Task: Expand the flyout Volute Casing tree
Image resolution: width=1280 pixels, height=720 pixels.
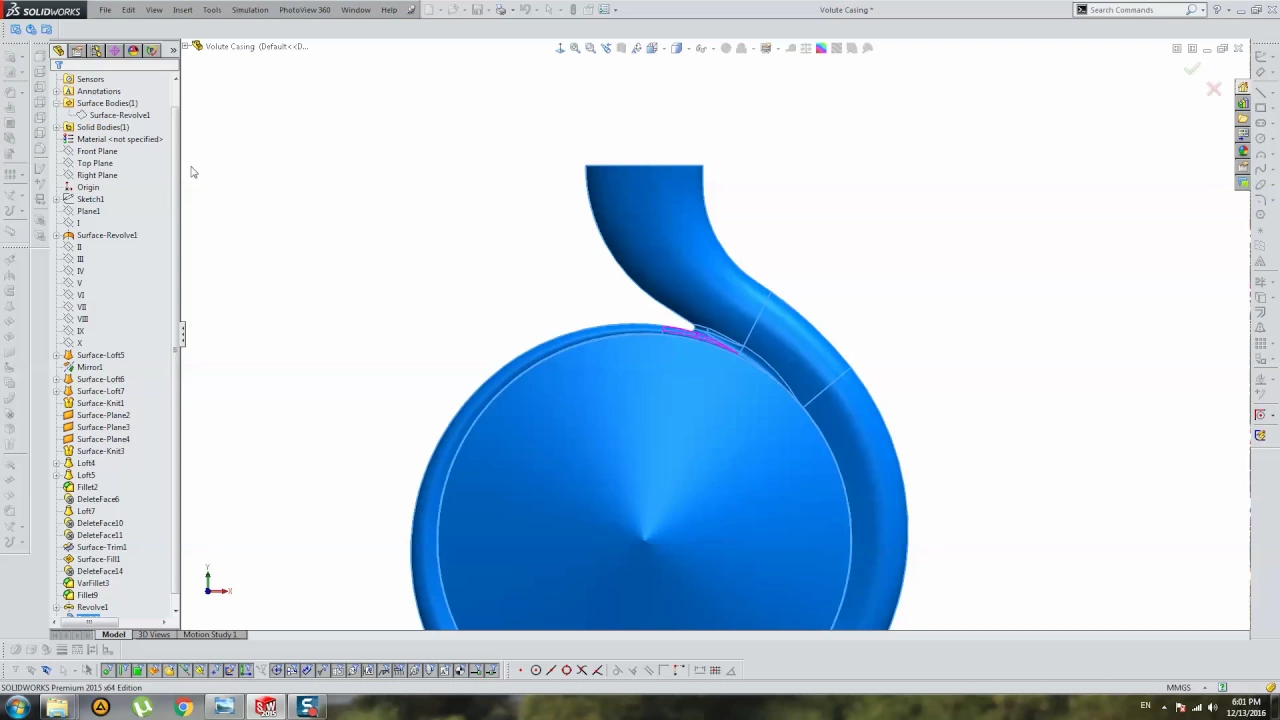Action: coord(186,46)
